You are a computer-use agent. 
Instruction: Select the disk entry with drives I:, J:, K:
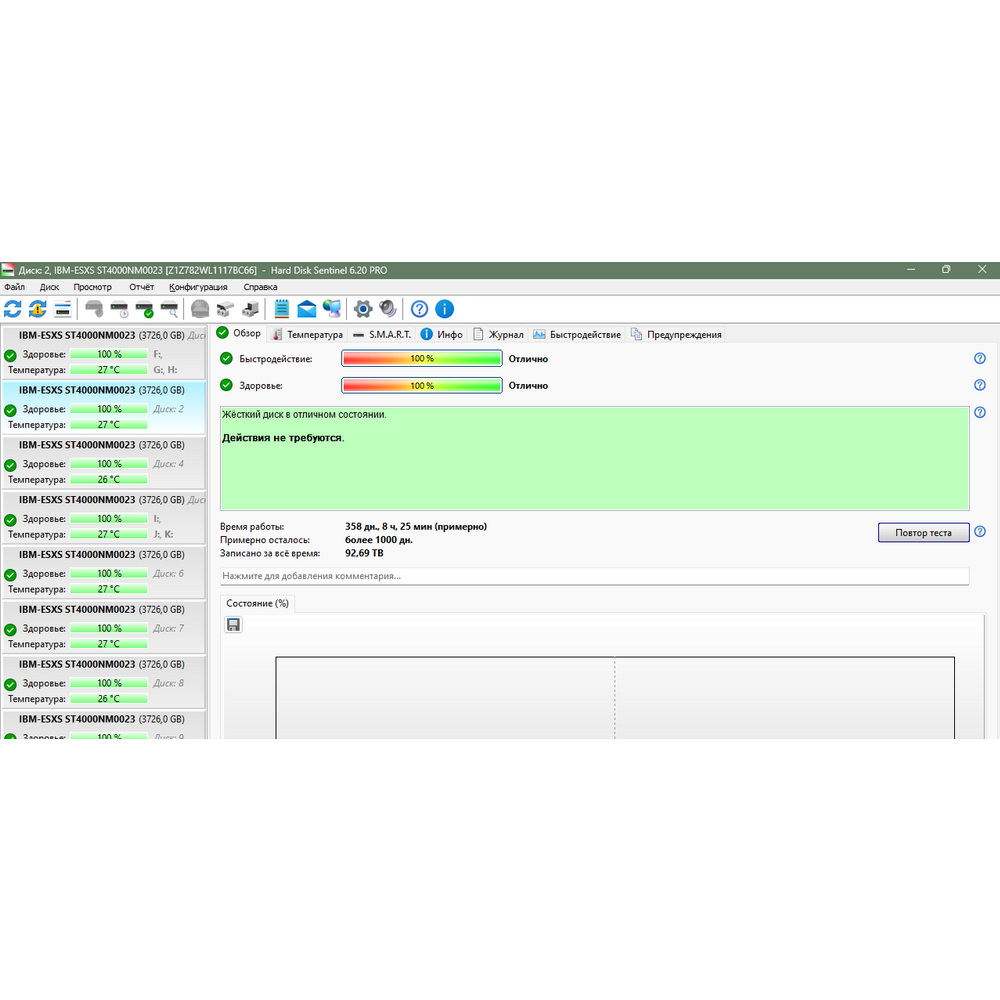(x=103, y=517)
